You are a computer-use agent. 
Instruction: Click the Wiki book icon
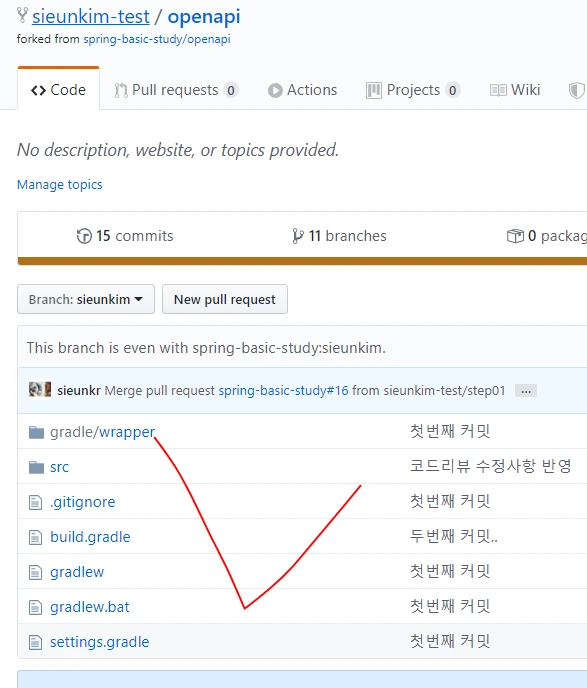(498, 90)
